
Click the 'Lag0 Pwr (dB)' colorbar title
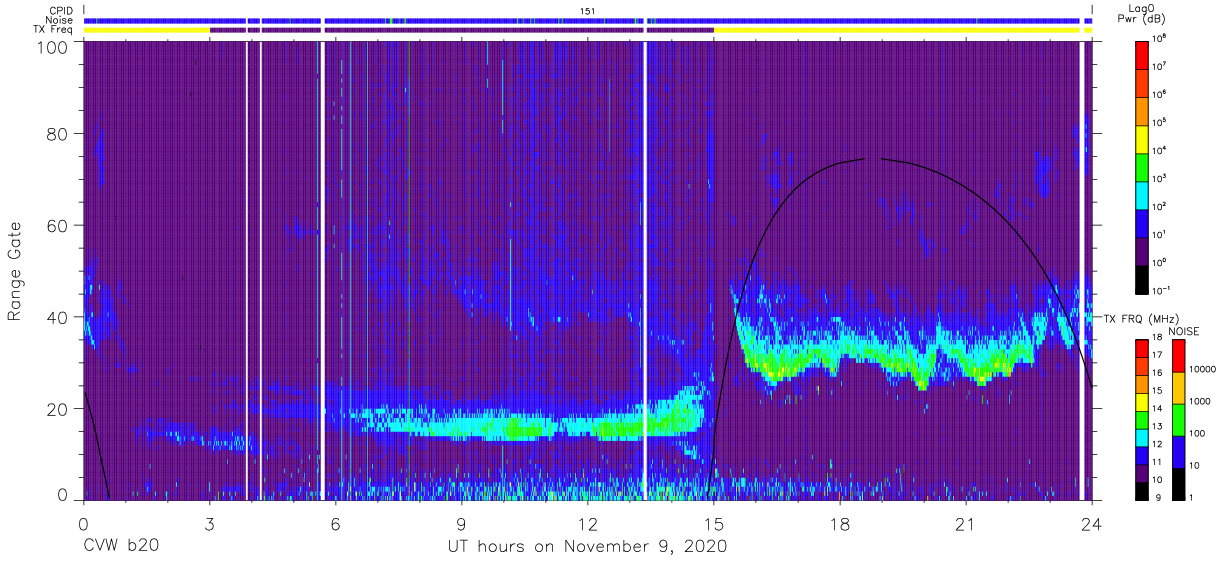[1141, 13]
